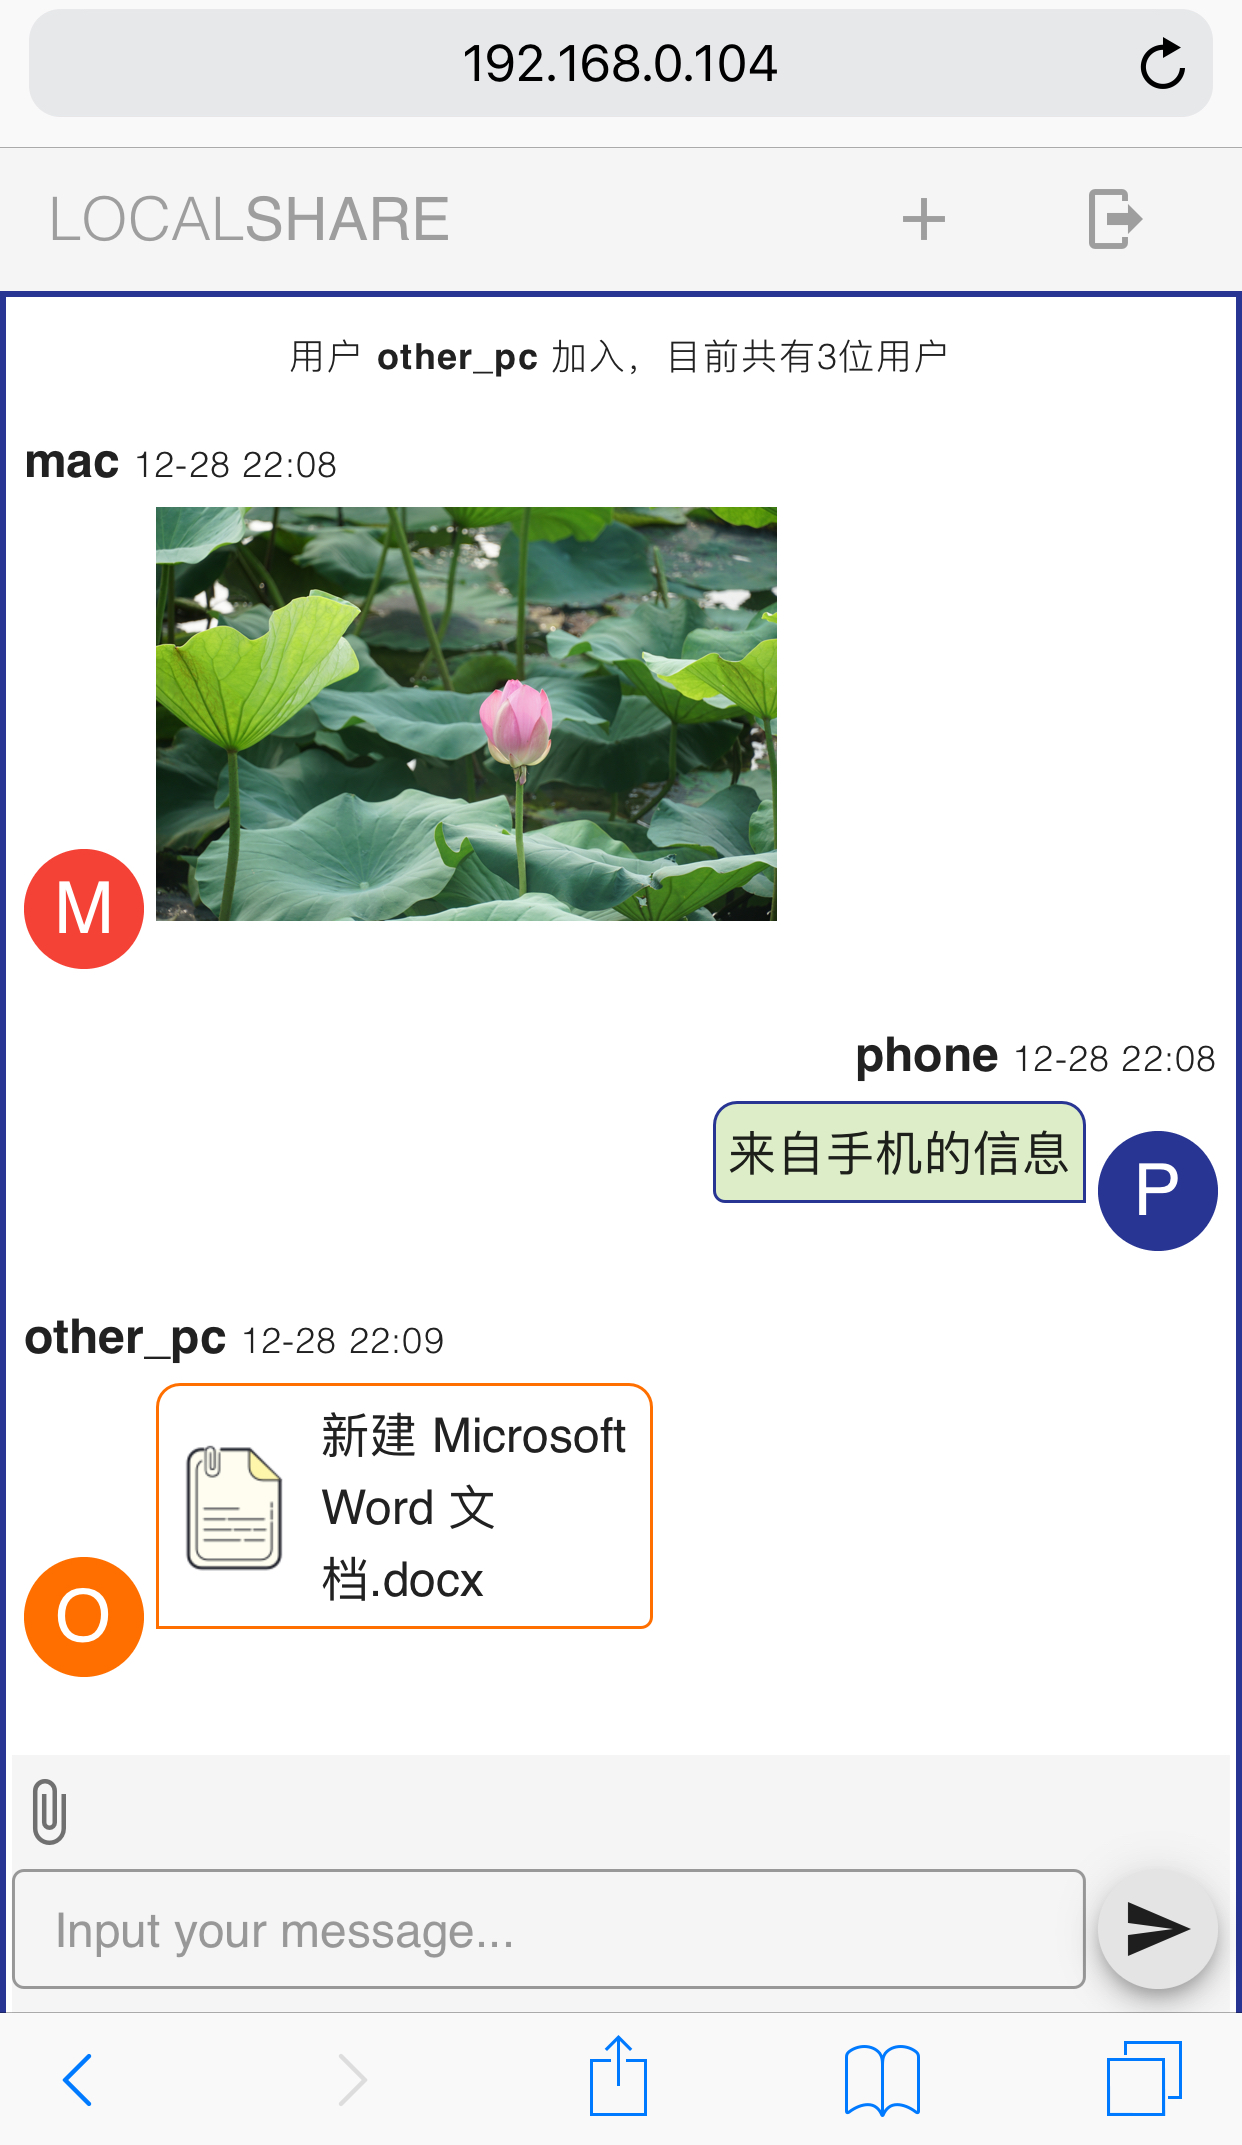The image size is (1242, 2145).
Task: Select the green 来自手机的信息 message bubble
Action: click(x=899, y=1153)
